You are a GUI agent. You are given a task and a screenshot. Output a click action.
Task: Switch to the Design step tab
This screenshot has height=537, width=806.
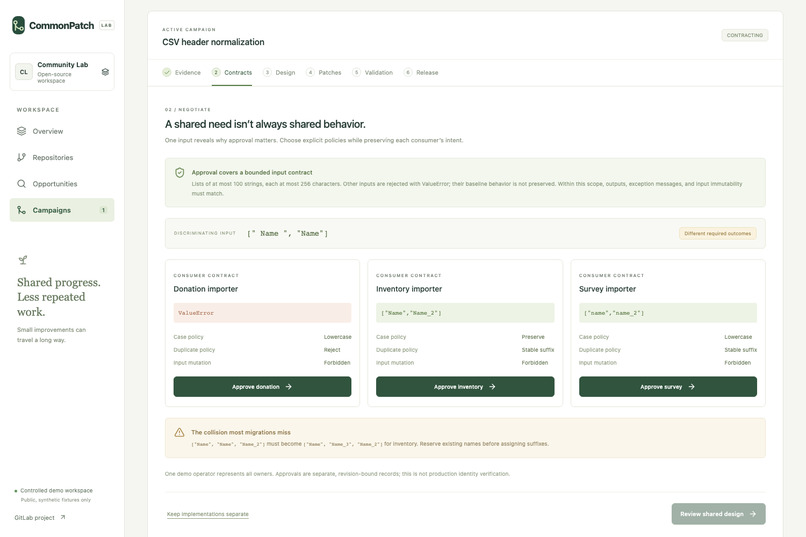279,72
